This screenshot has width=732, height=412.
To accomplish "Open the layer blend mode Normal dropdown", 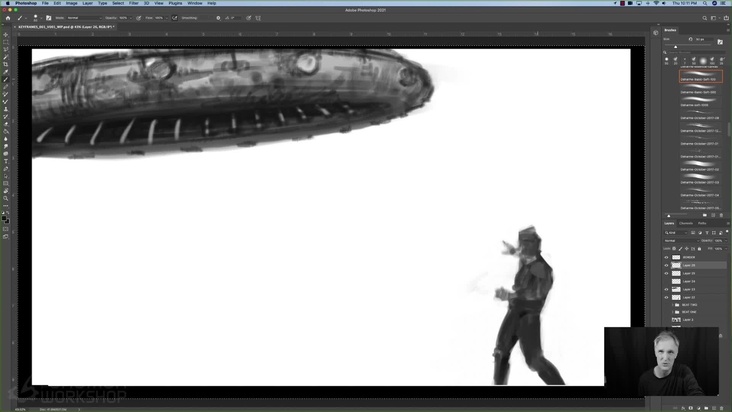I will (x=681, y=241).
